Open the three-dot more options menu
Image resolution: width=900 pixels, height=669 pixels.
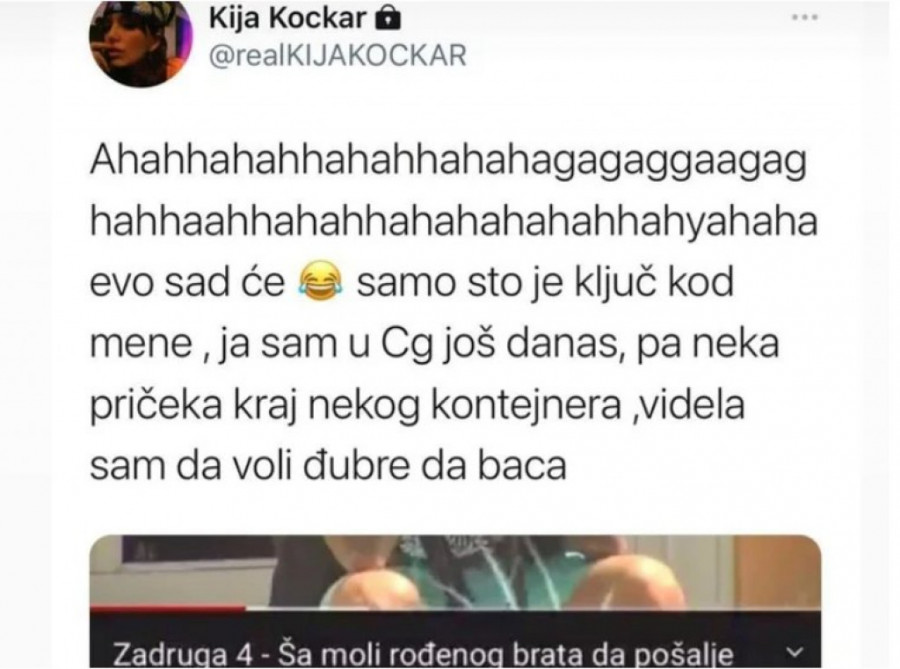pos(805,18)
